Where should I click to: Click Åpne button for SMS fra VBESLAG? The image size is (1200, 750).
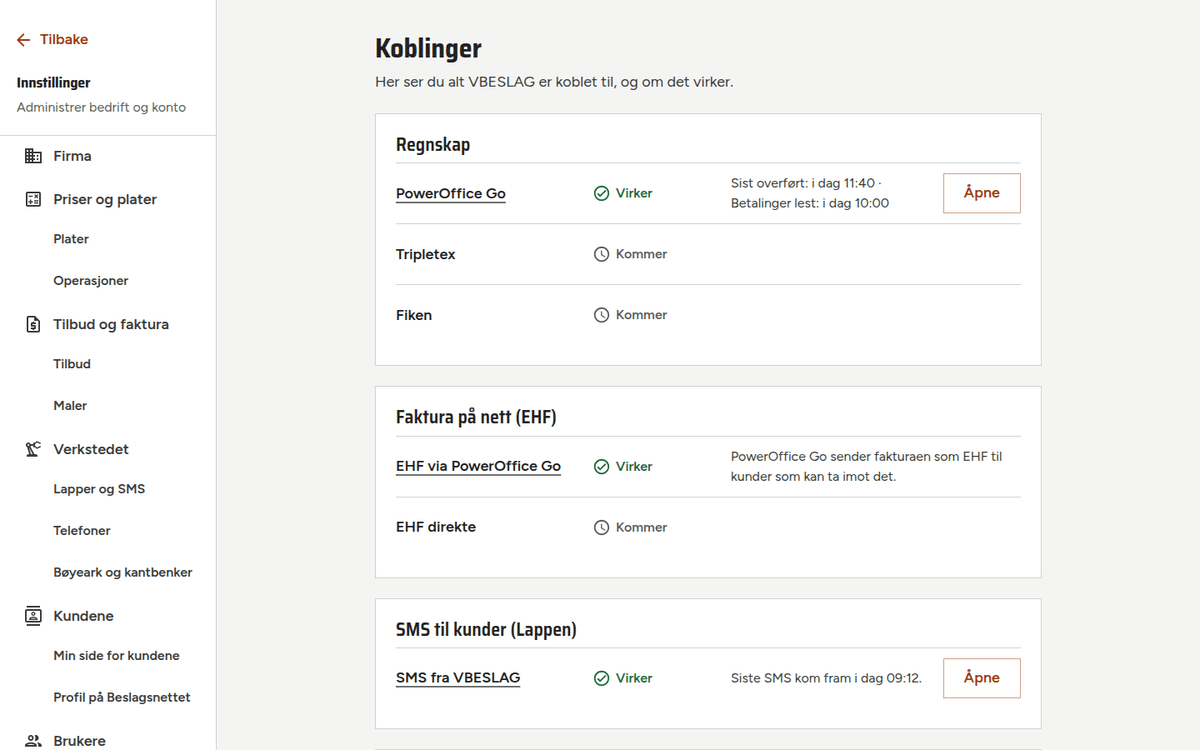tap(982, 678)
